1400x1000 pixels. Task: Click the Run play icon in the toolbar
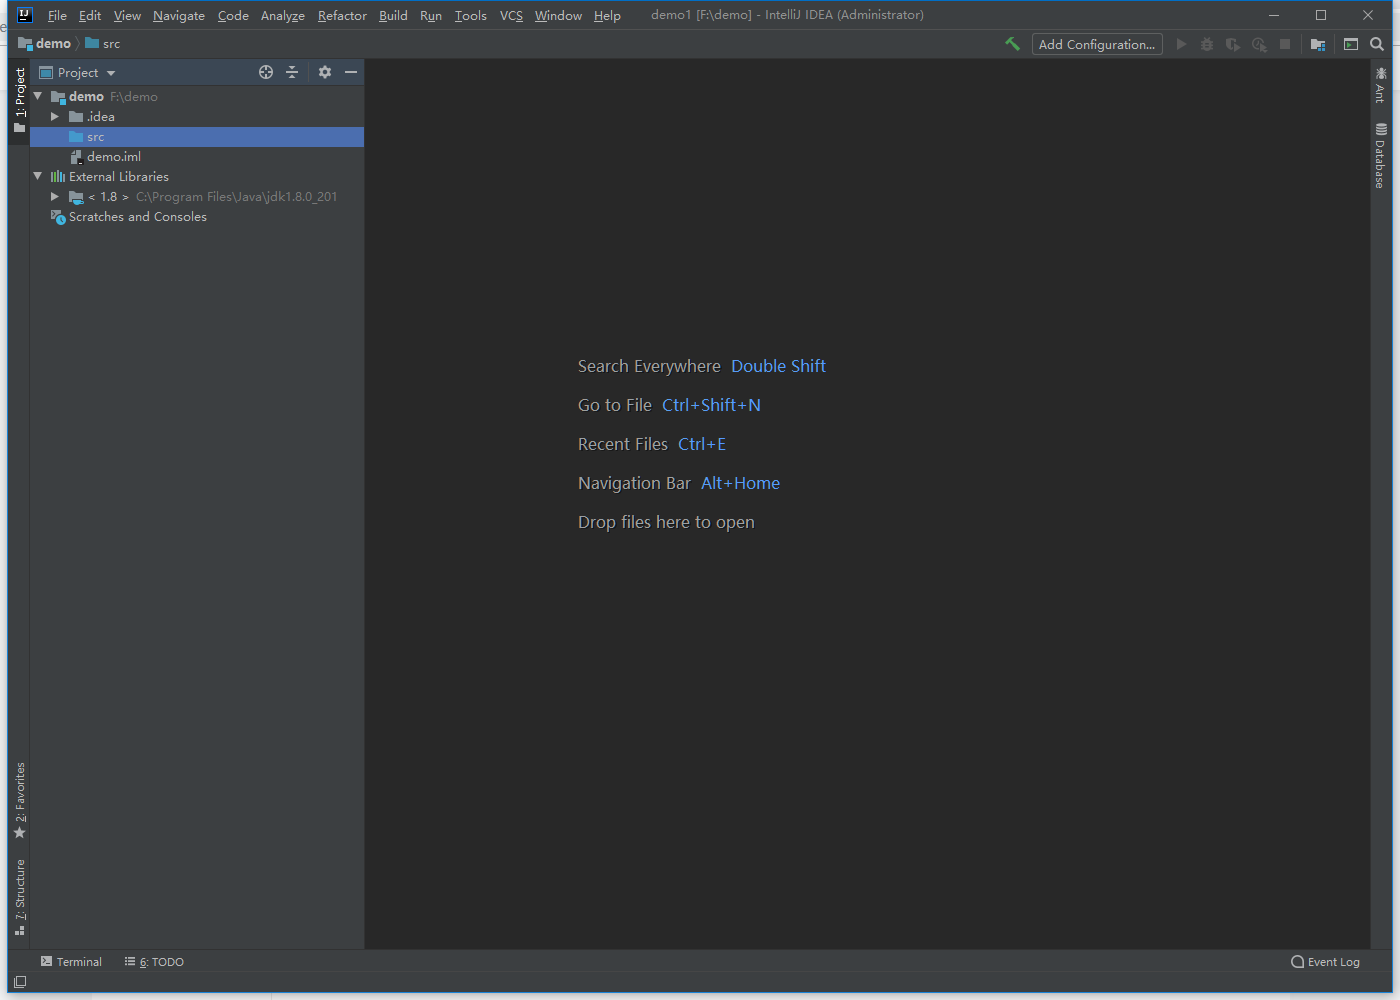[1181, 44]
